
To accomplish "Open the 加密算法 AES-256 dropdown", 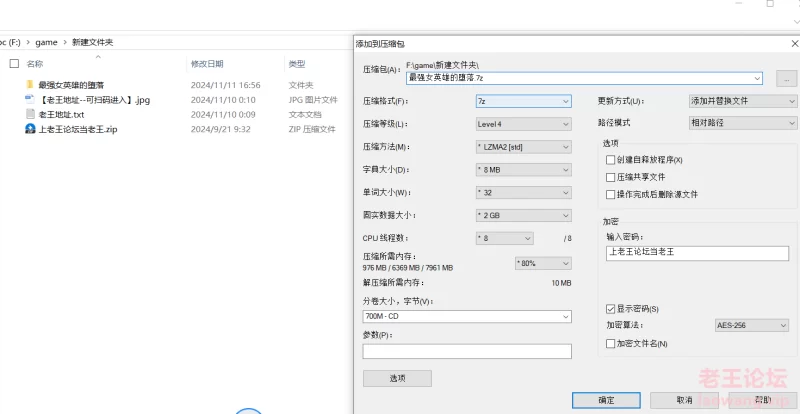I will click(753, 325).
